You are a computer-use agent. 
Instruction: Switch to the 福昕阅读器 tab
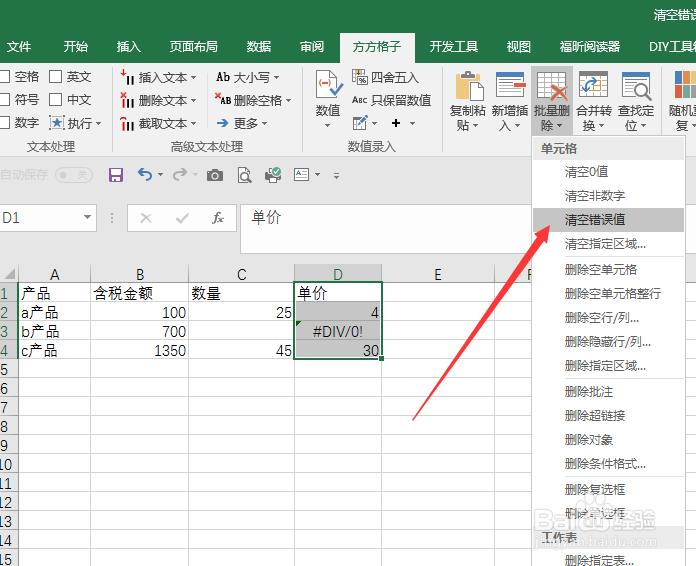pyautogui.click(x=589, y=47)
